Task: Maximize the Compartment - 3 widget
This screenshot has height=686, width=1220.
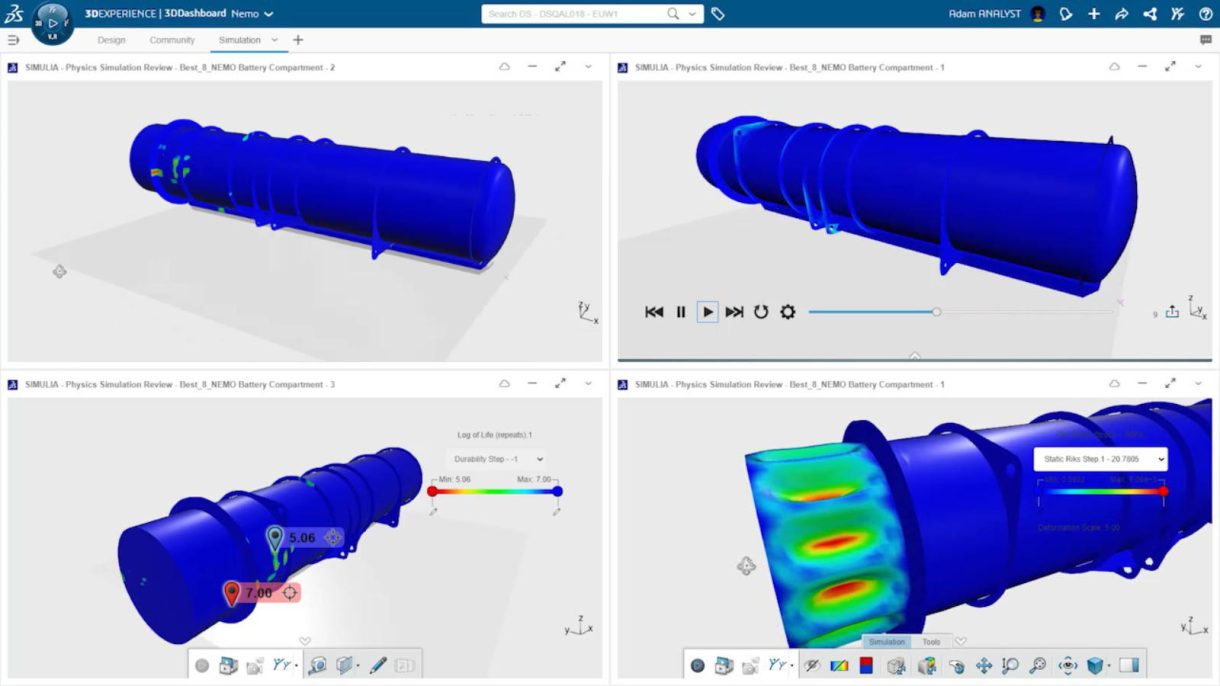Action: (x=560, y=384)
